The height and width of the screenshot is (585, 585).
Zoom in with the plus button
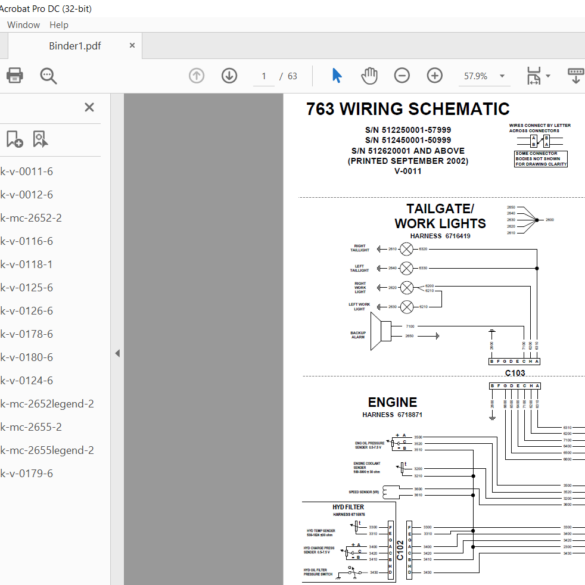435,76
